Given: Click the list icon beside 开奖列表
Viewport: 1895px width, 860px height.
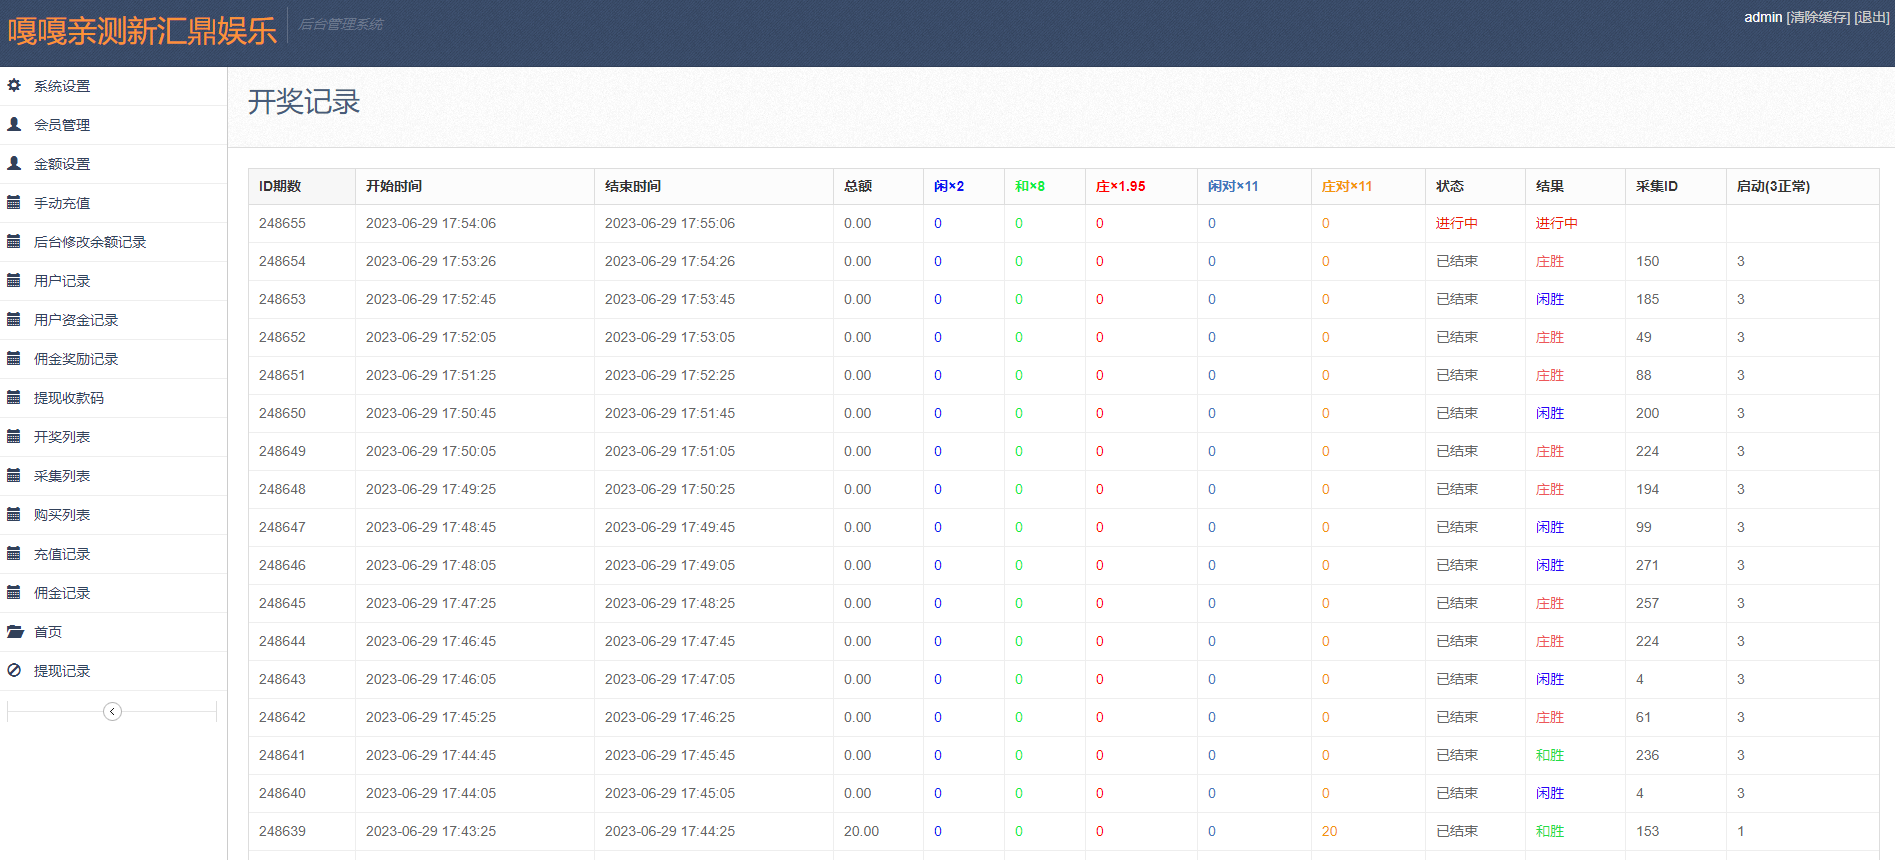Looking at the screenshot, I should (x=14, y=437).
